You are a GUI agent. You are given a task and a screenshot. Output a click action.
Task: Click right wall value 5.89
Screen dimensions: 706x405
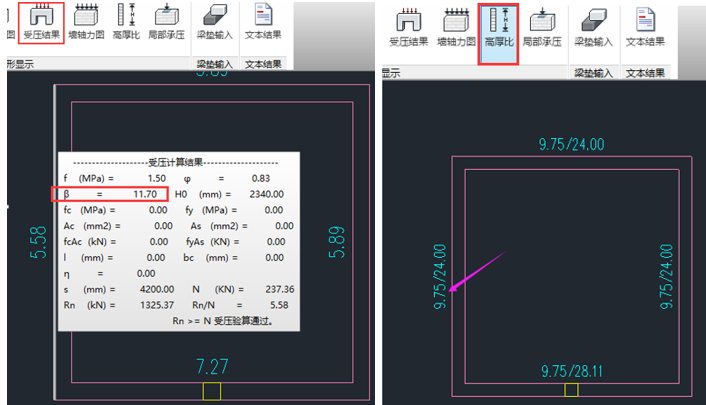click(337, 242)
